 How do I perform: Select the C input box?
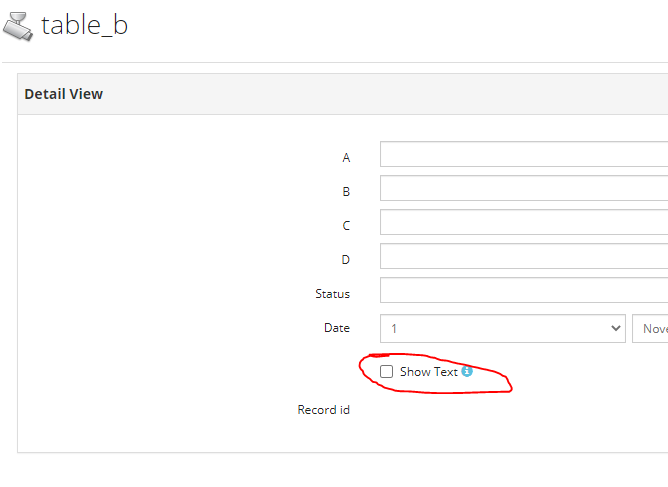[x=524, y=222]
